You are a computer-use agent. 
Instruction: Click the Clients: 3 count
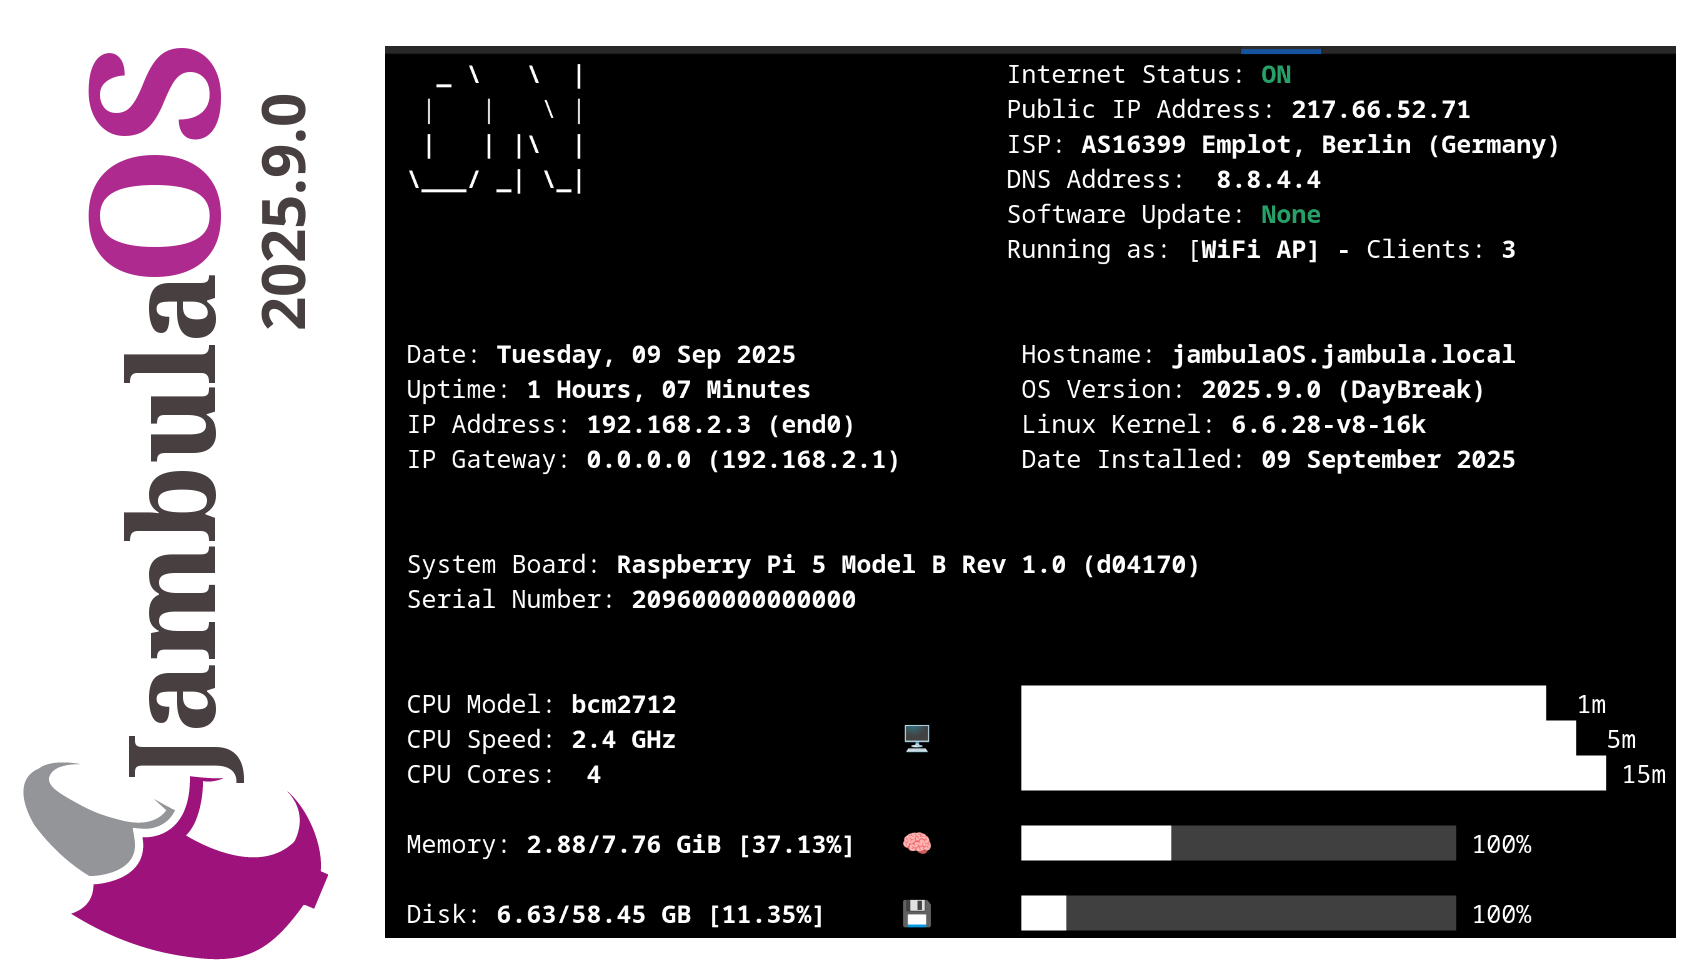click(1441, 250)
